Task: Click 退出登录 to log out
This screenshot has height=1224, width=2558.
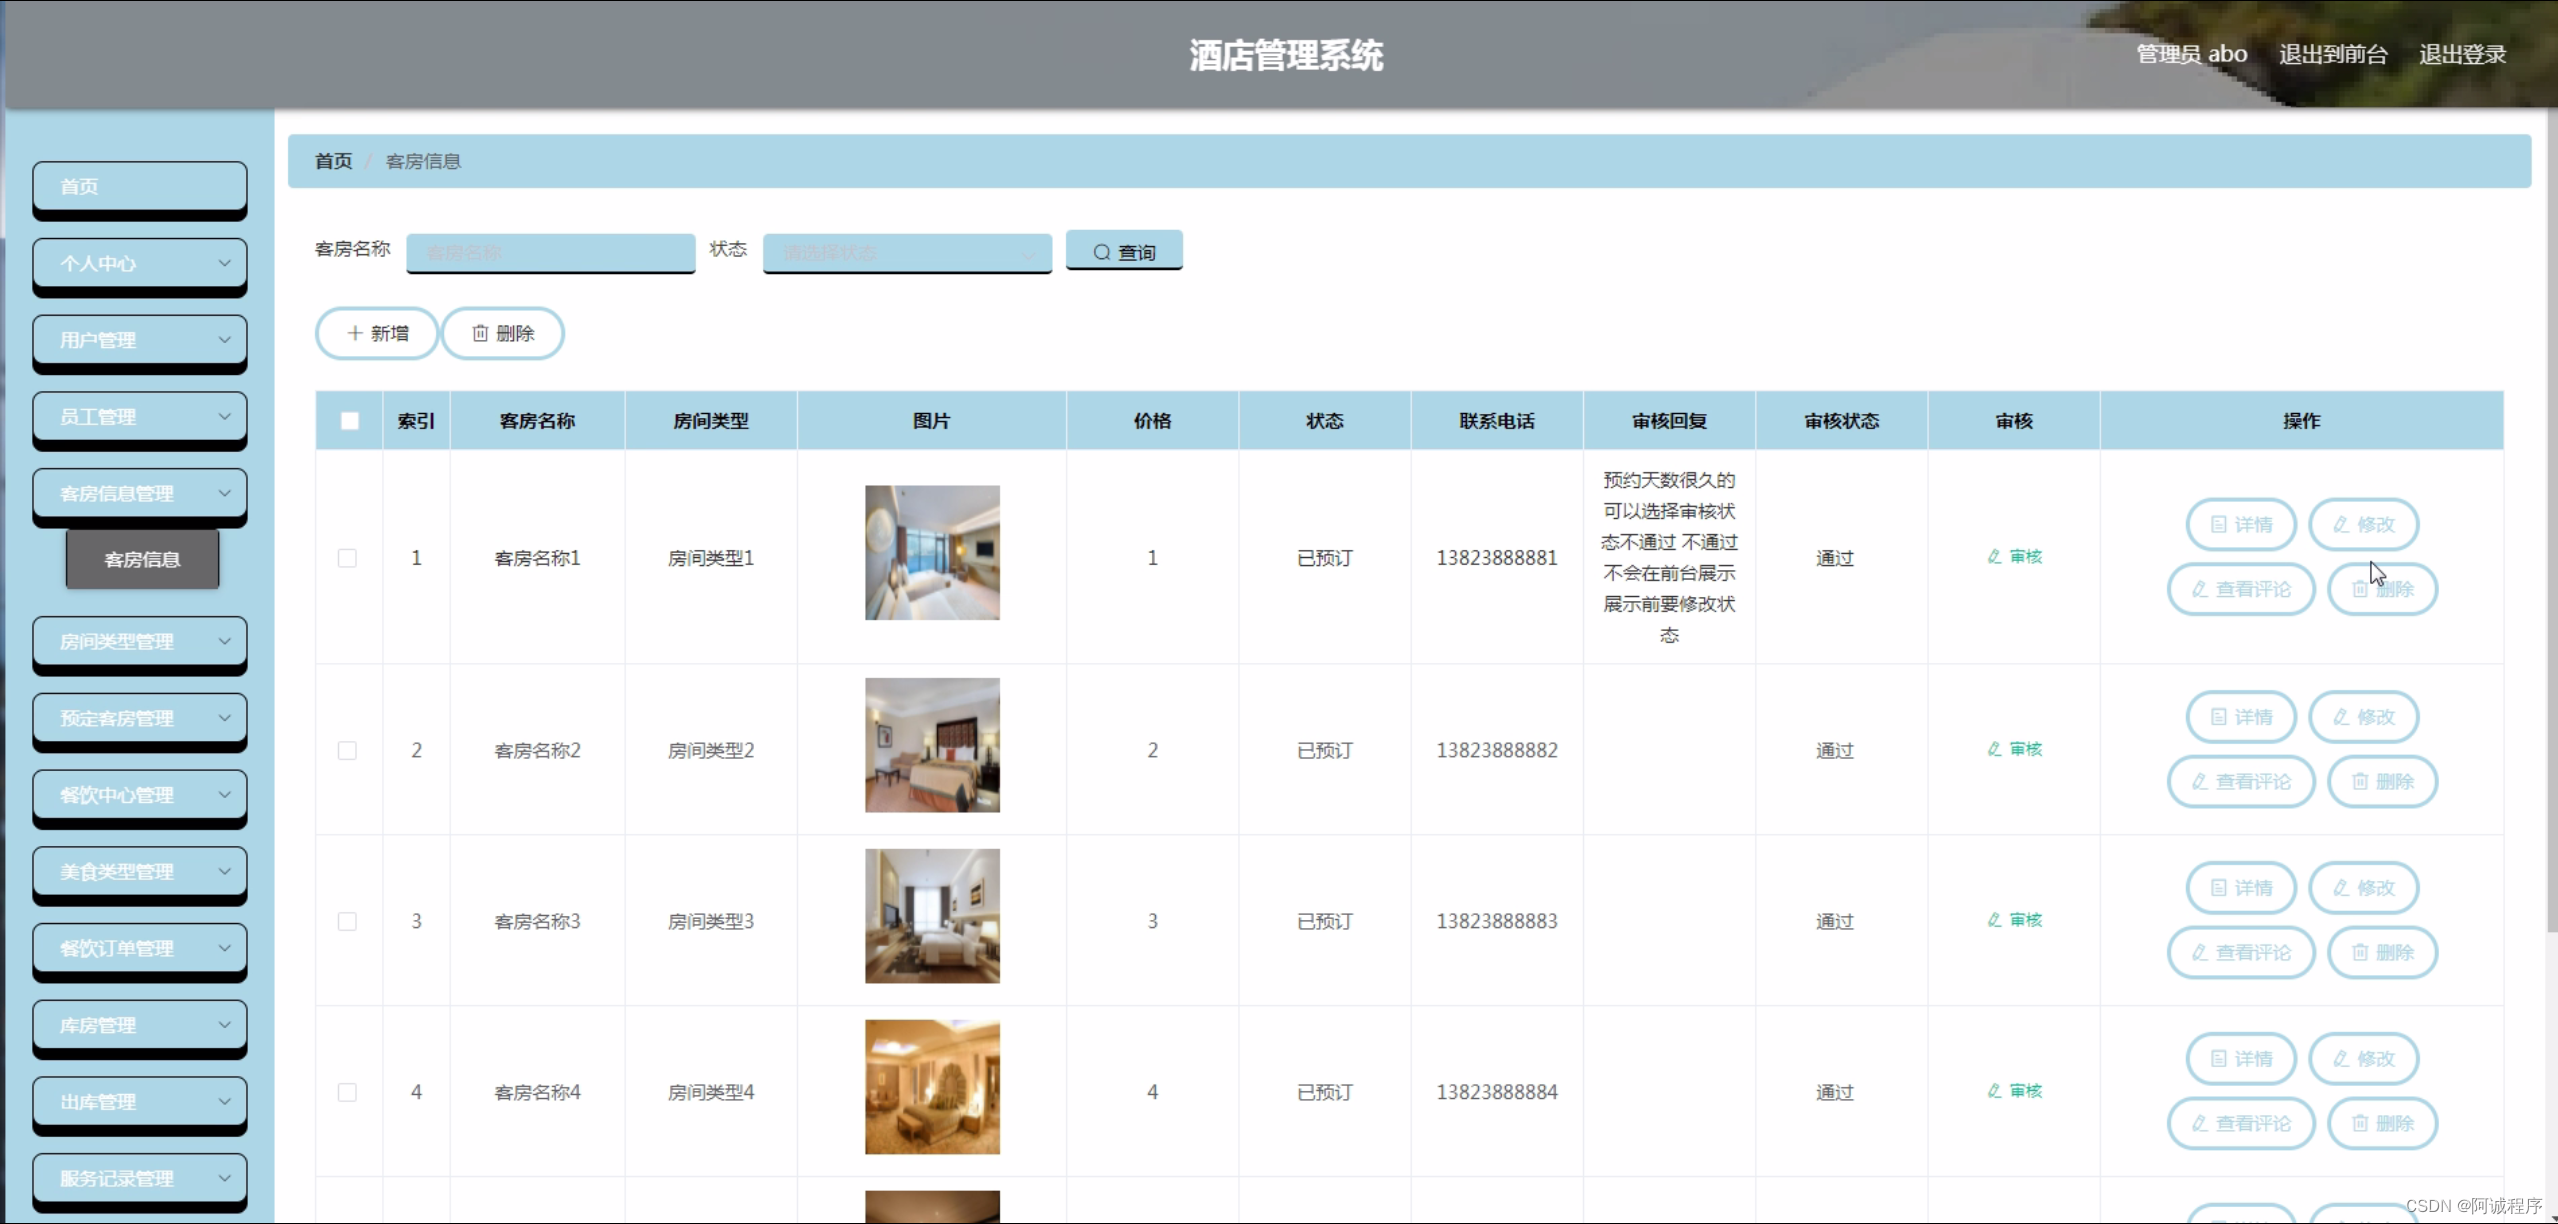Action: (2463, 54)
